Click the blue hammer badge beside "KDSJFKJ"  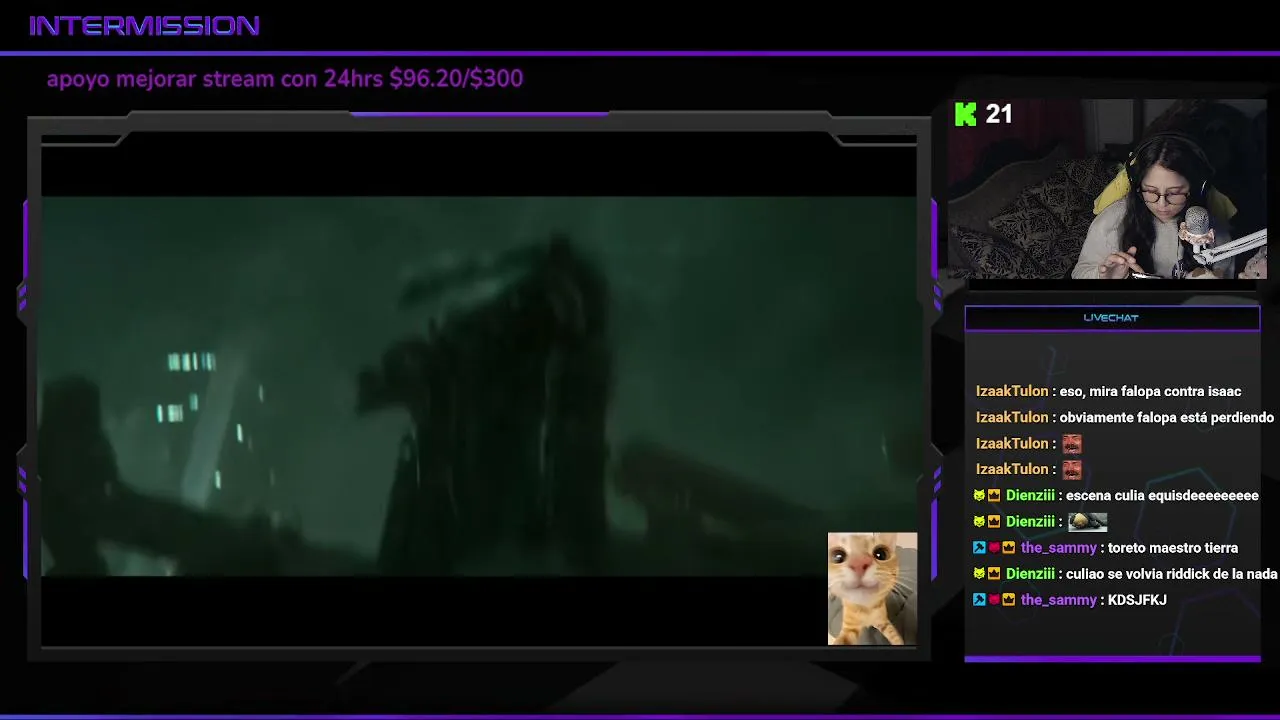point(979,600)
